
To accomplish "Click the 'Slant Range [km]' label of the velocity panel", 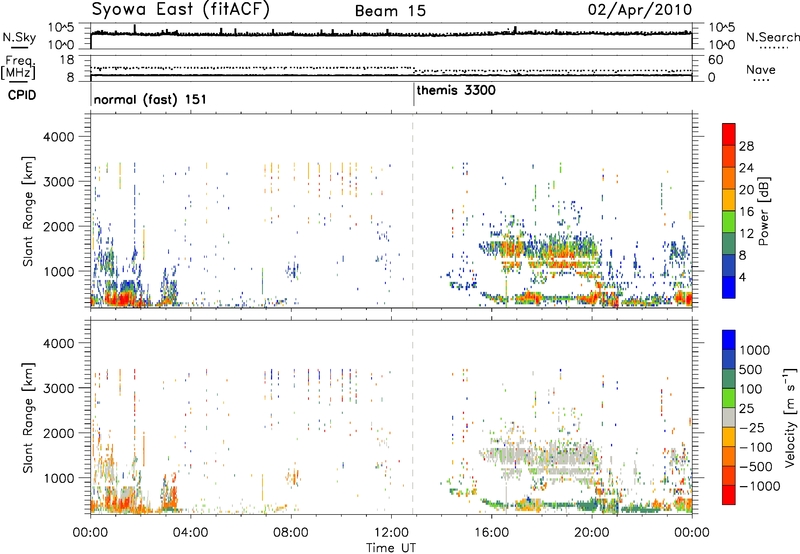I will click(28, 417).
